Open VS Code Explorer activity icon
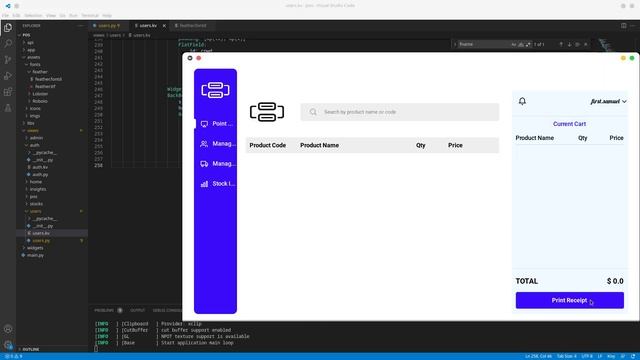The height and width of the screenshot is (360, 640). click(8, 28)
